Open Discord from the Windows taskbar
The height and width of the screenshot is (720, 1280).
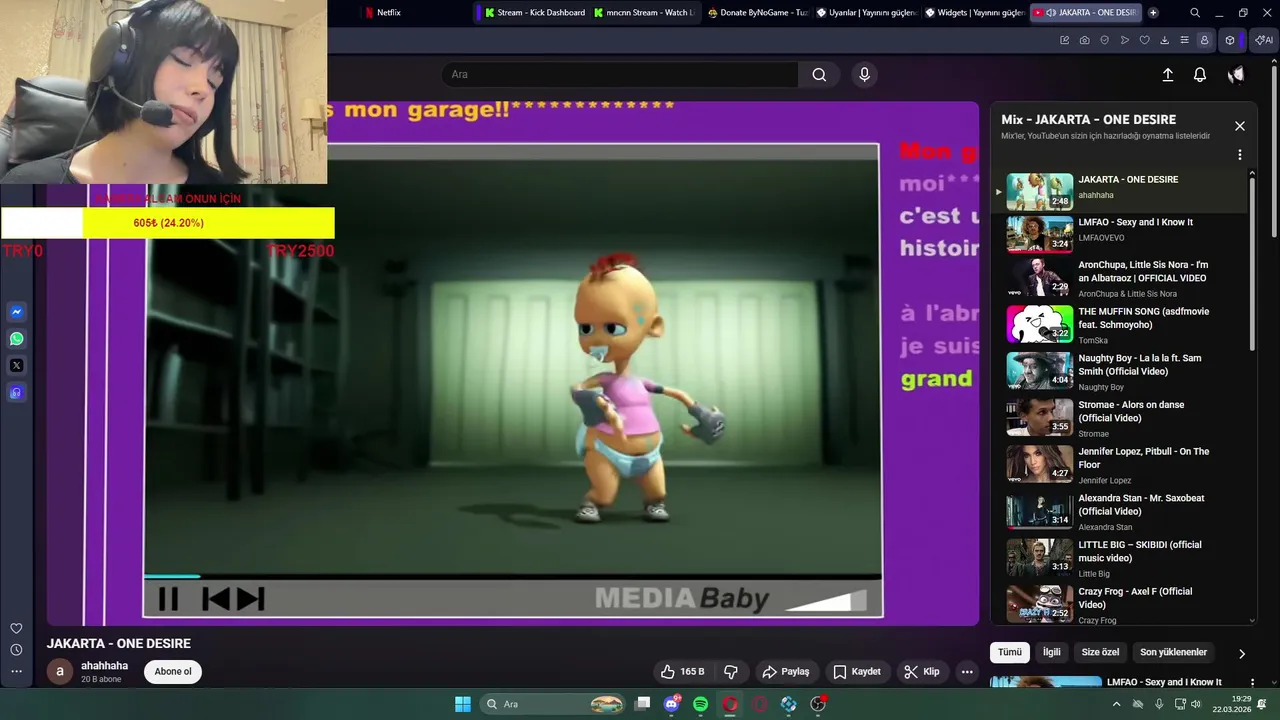point(672,704)
